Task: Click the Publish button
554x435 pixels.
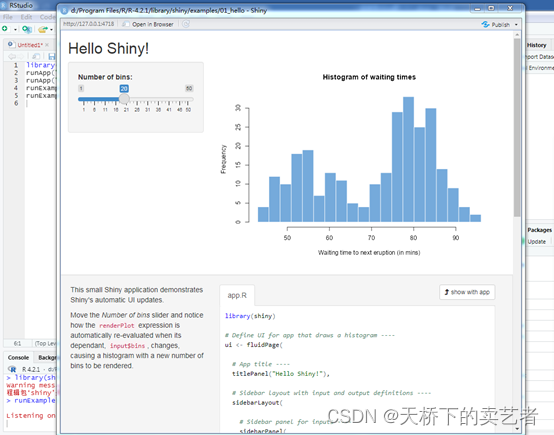Action: pos(496,24)
